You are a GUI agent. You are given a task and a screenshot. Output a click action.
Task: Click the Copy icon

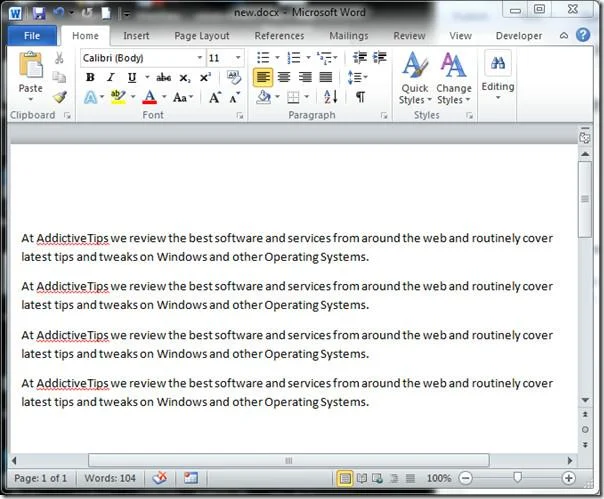pos(59,77)
